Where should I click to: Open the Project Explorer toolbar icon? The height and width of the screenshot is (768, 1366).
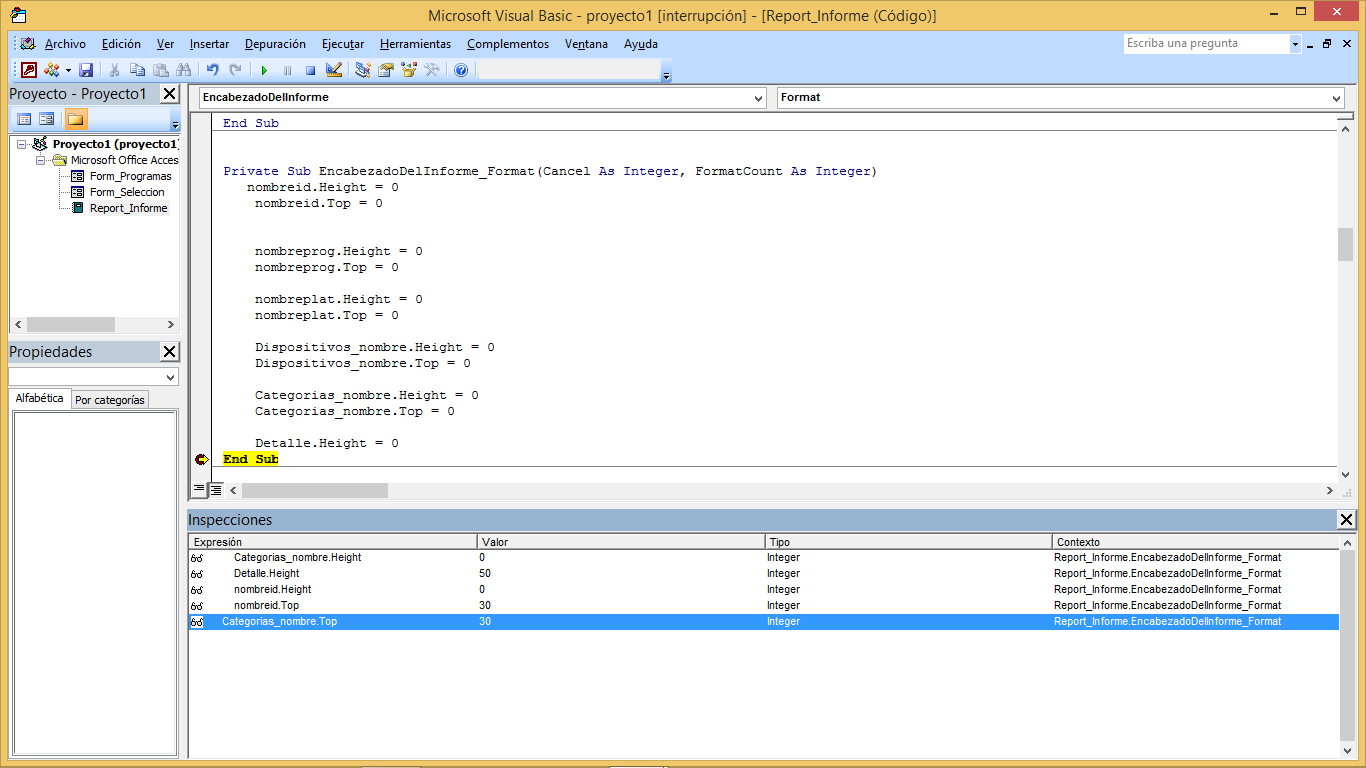click(362, 70)
